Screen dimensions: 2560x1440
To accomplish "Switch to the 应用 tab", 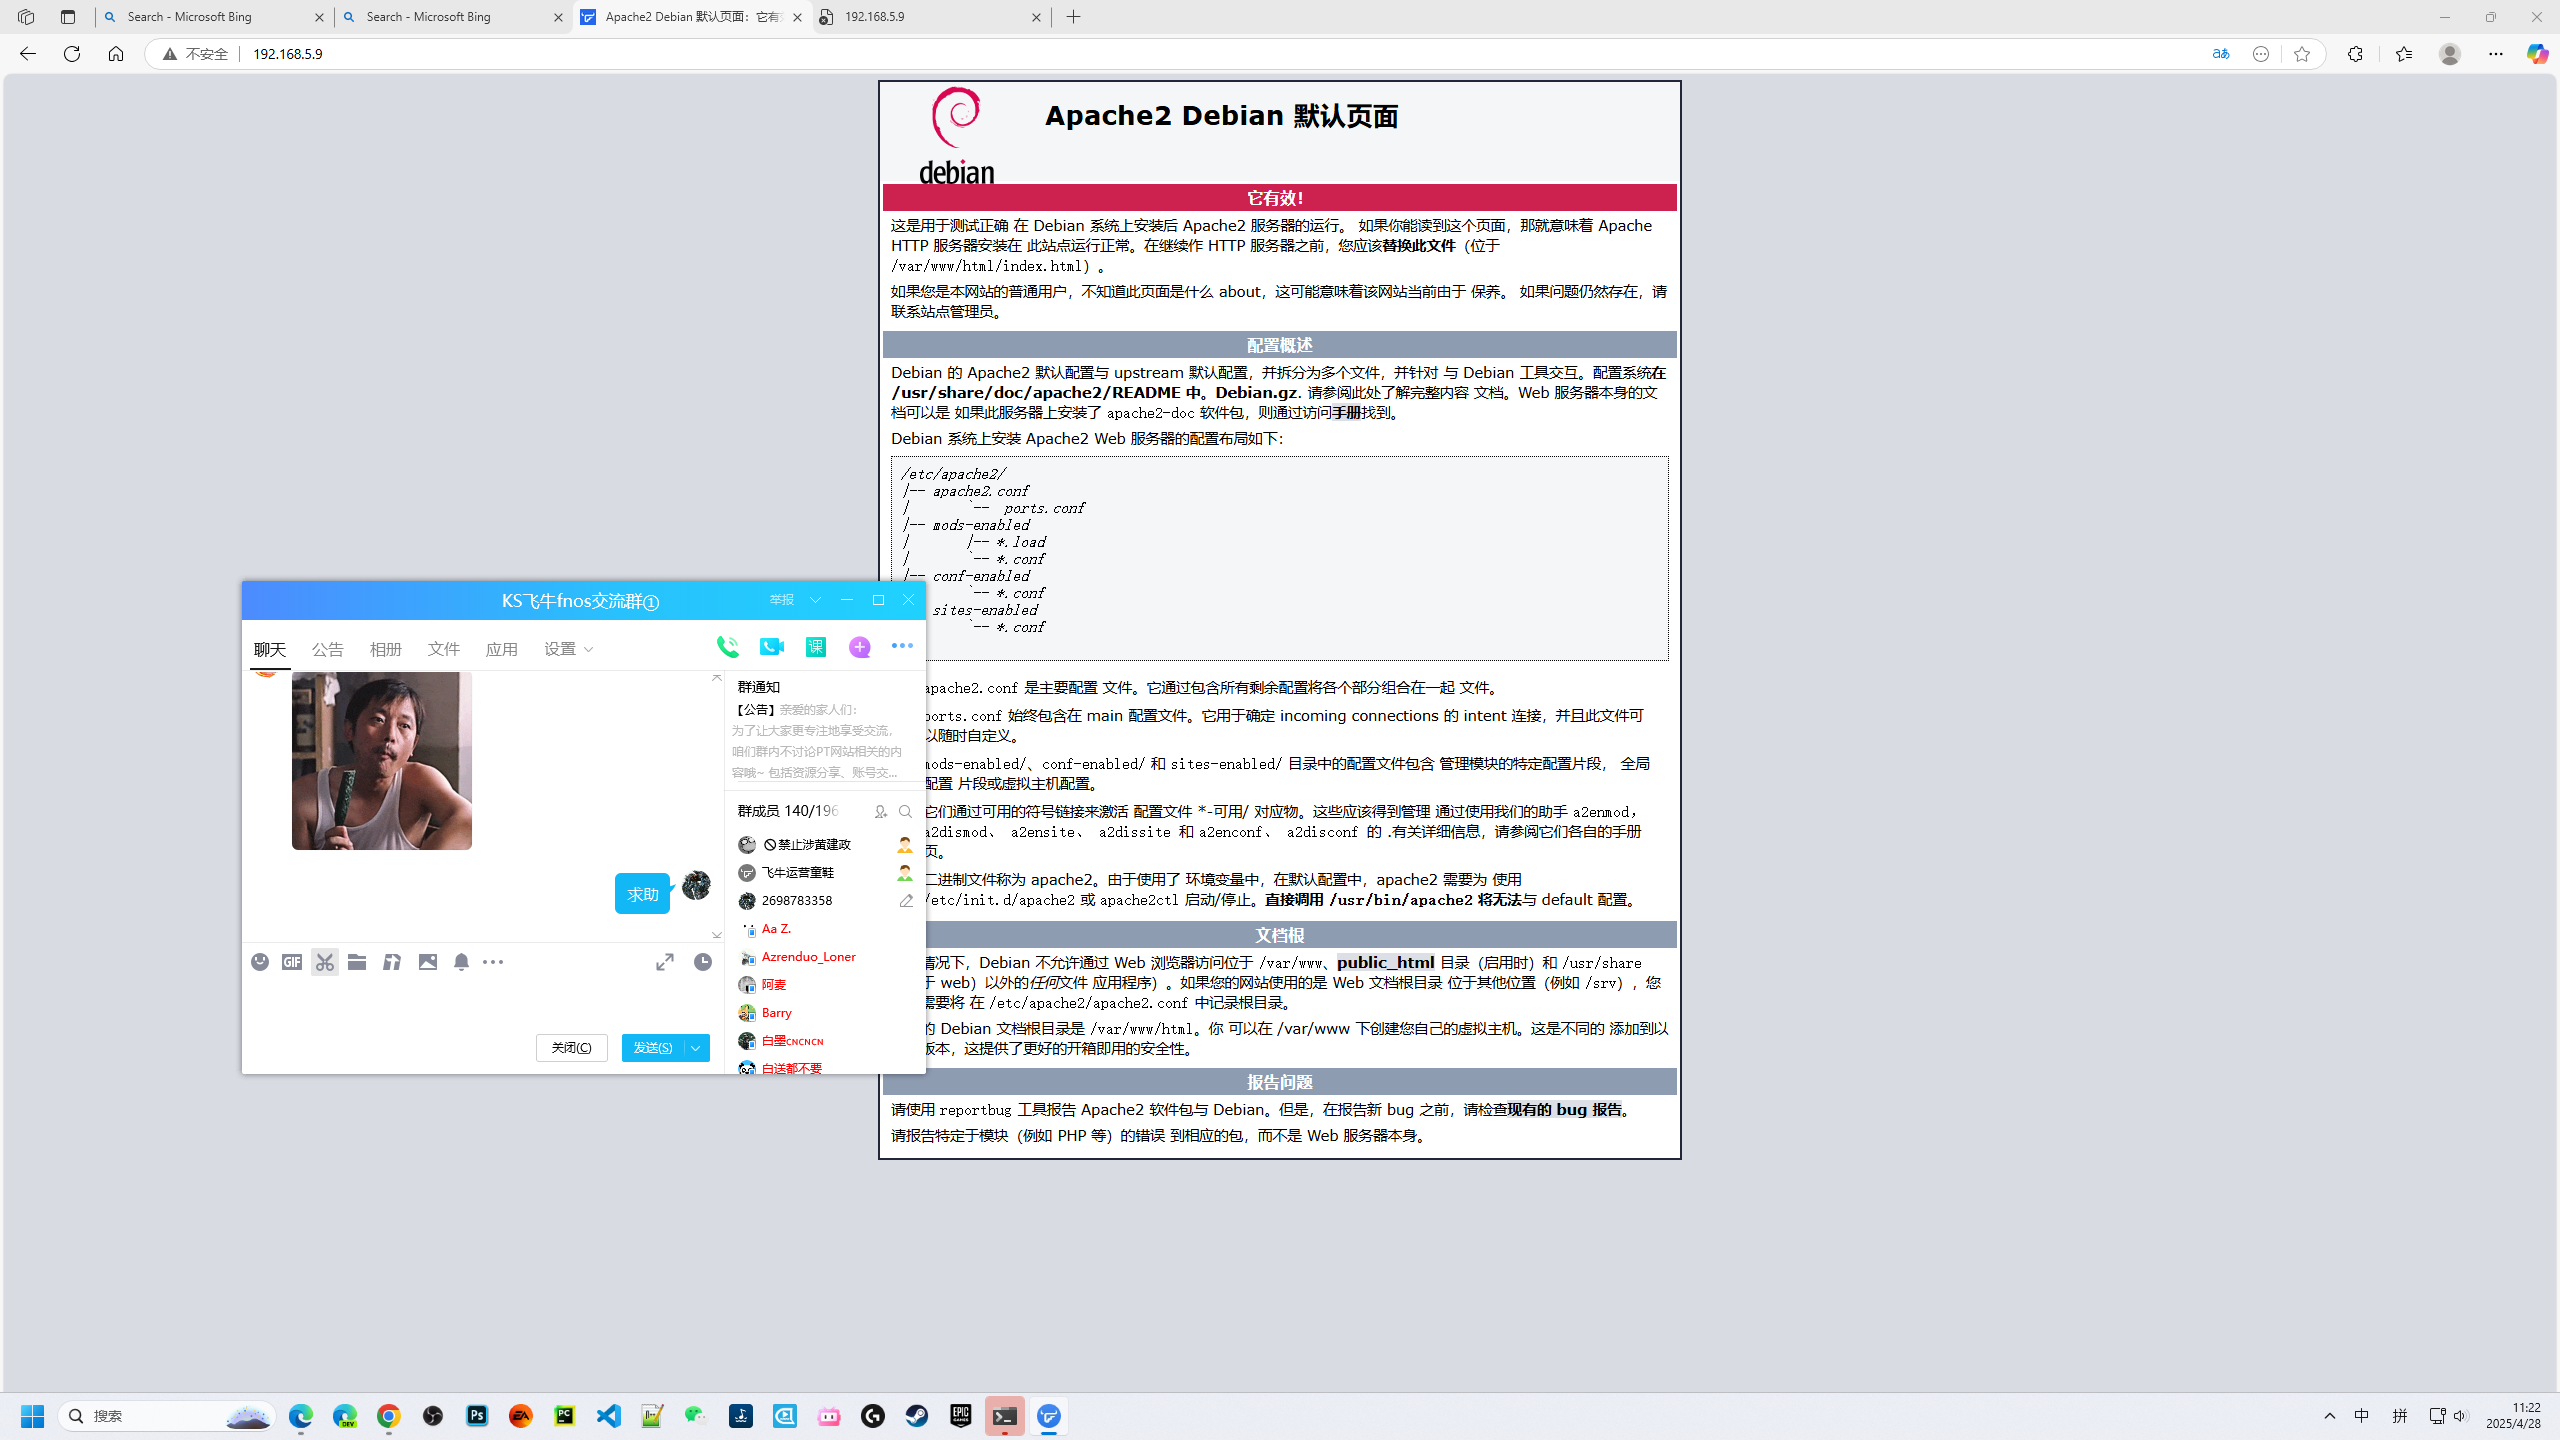I will coord(502,649).
